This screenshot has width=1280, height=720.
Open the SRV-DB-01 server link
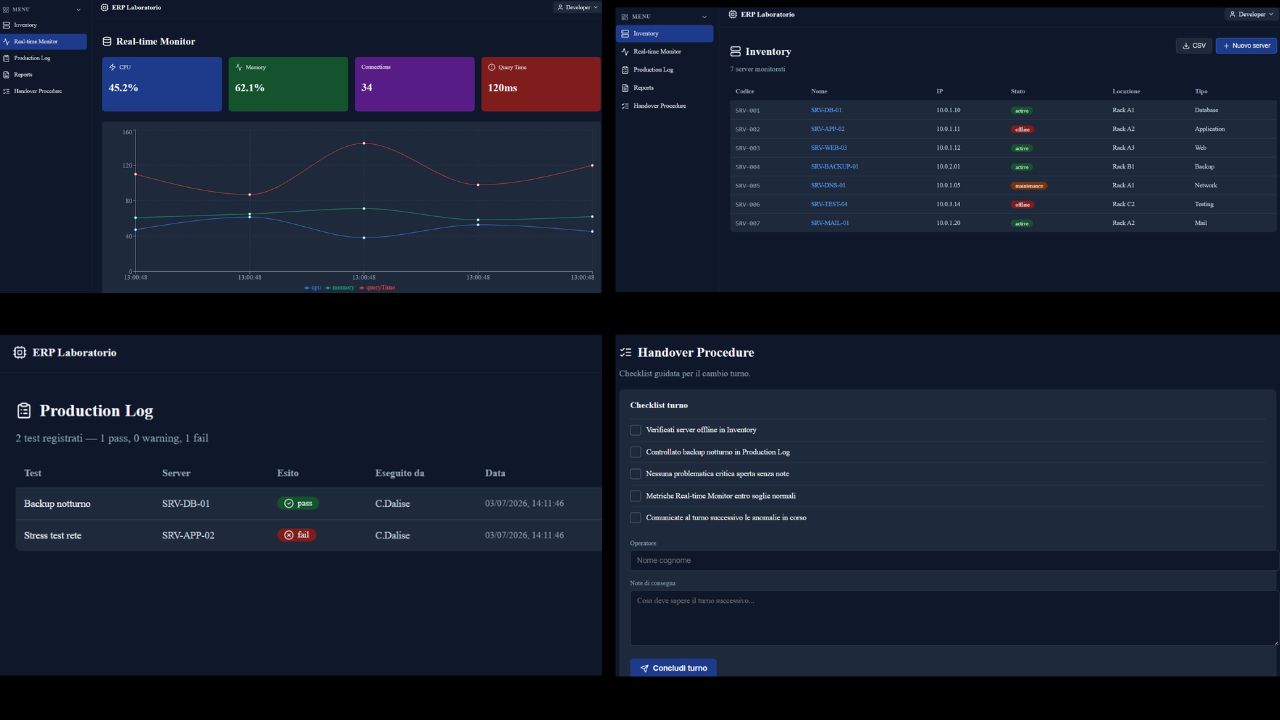[826, 110]
